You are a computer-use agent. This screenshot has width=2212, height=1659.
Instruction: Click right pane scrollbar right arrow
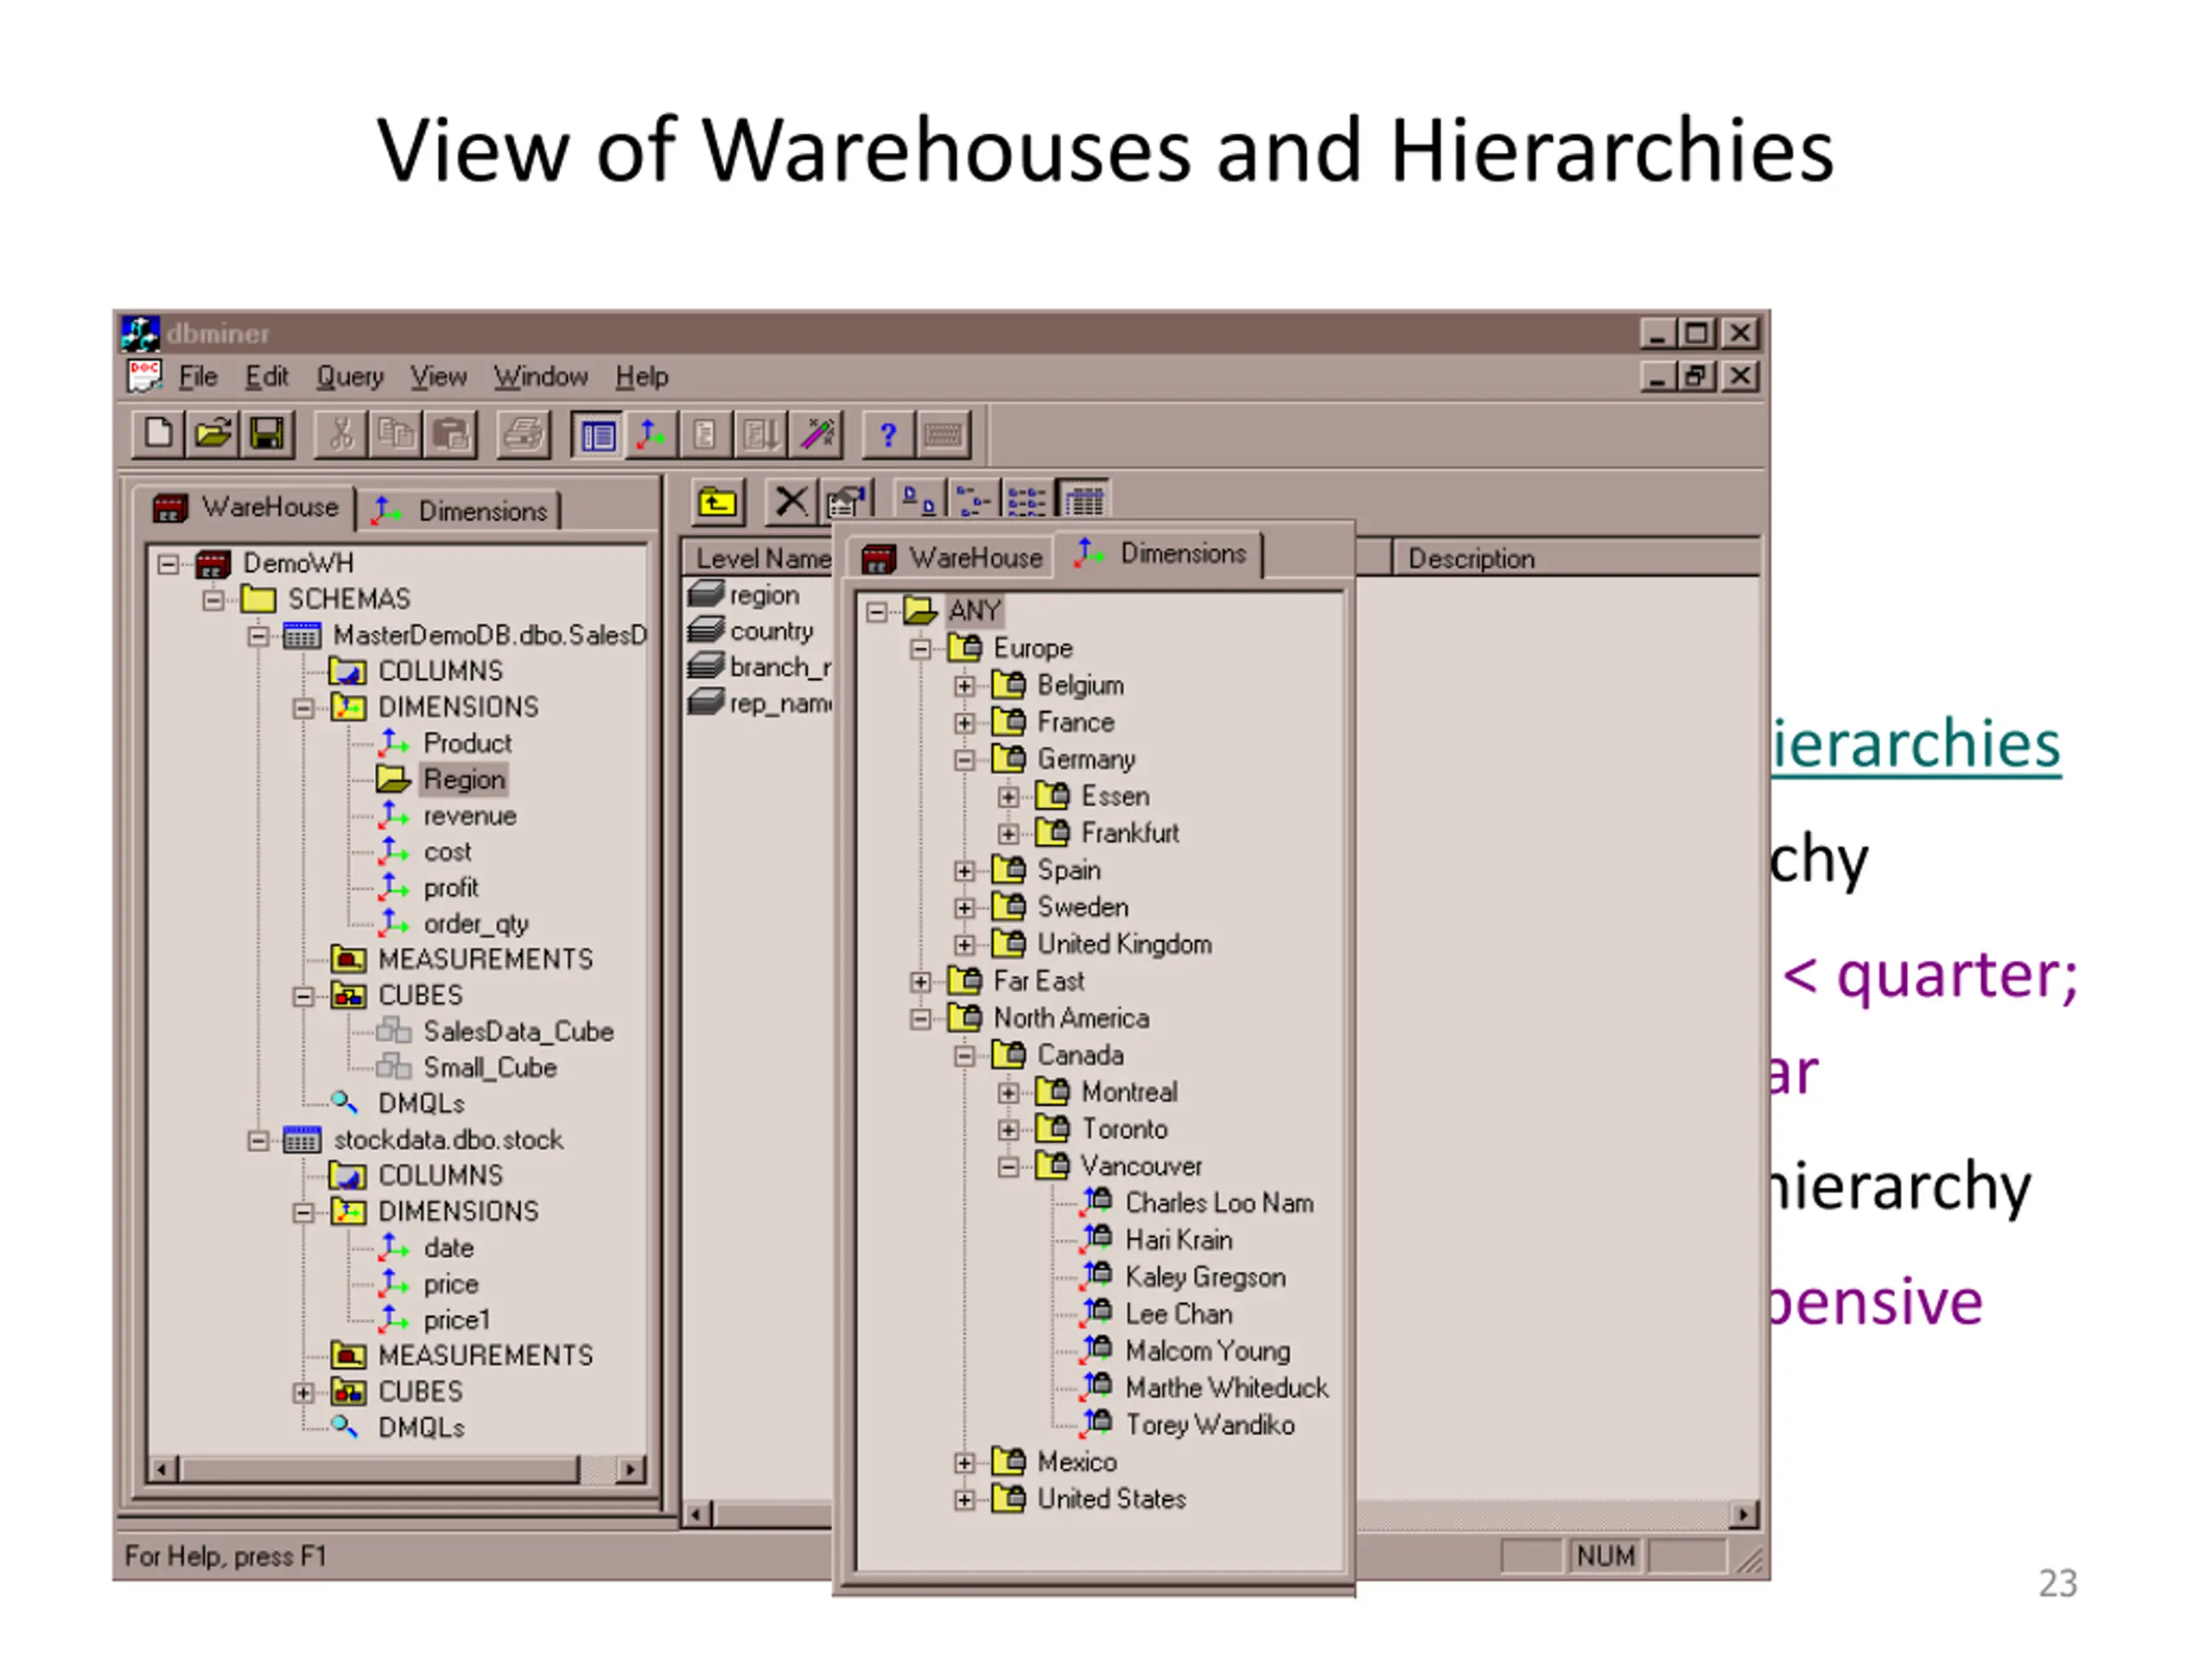1743,1514
